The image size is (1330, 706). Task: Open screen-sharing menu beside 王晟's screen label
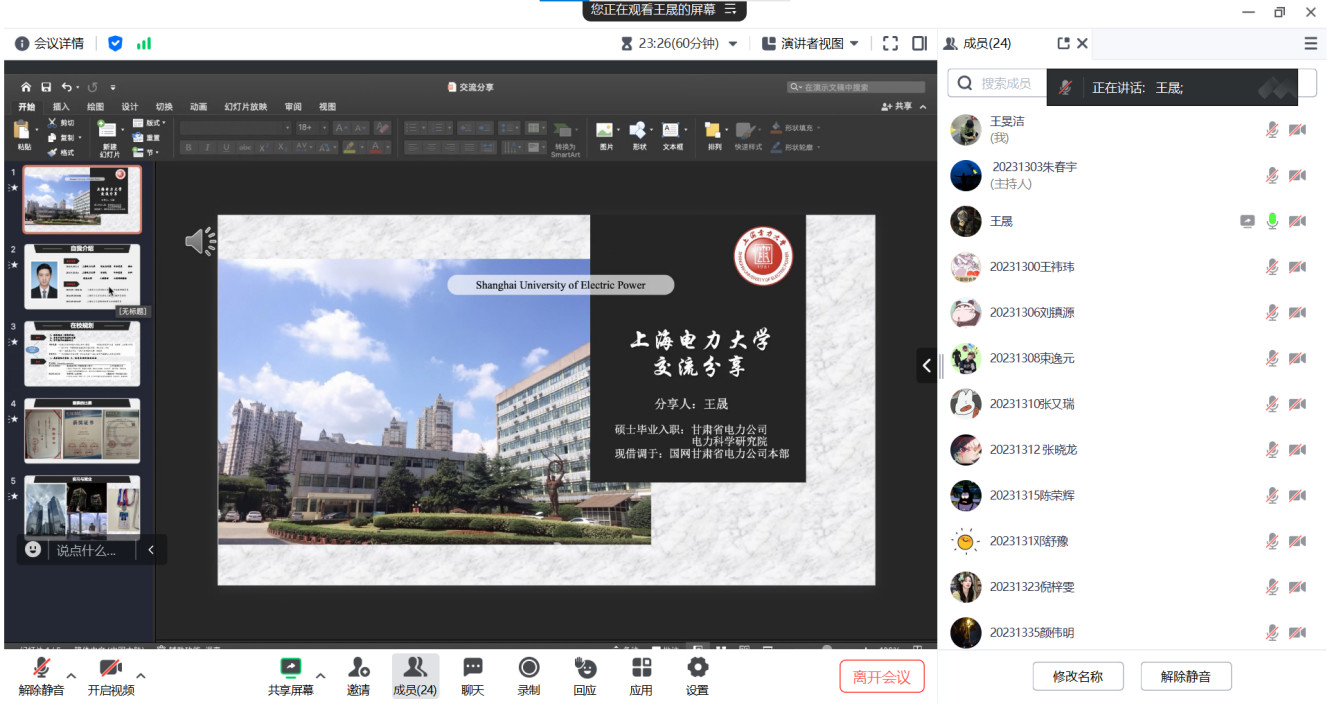click(730, 10)
